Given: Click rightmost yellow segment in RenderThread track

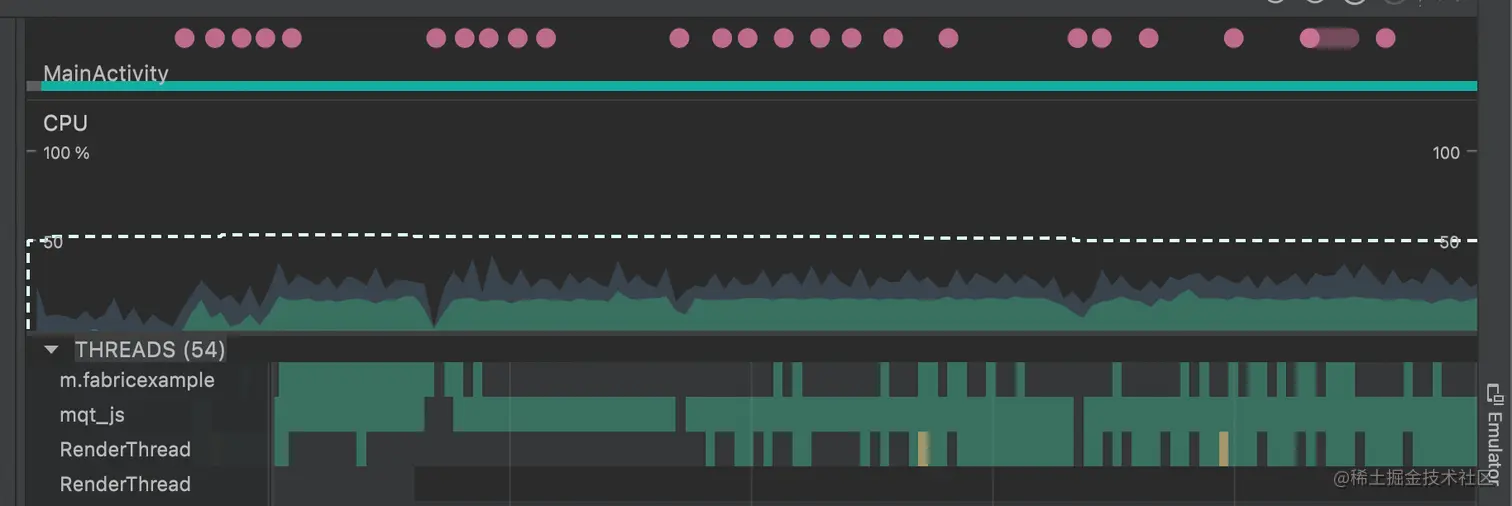Looking at the screenshot, I should click(1223, 449).
